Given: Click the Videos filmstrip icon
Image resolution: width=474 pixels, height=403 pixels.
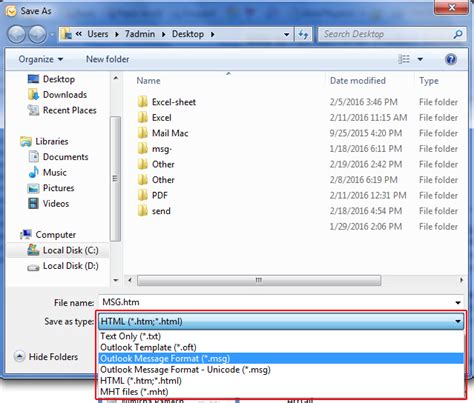Looking at the screenshot, I should [33, 203].
